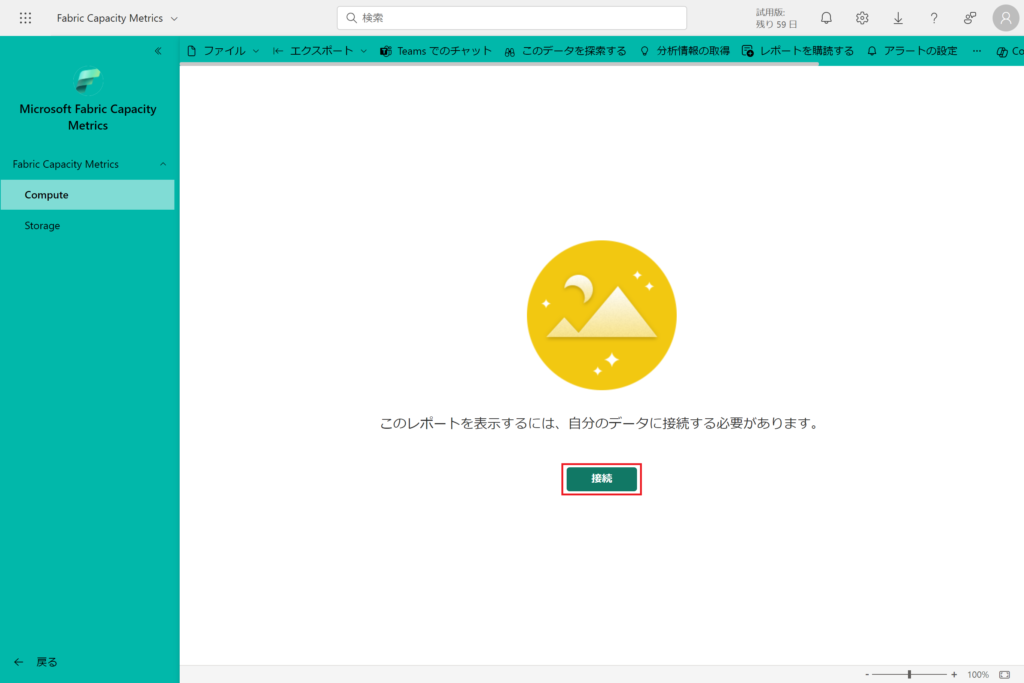Click the Microsoft Fabric Capacity Metrics heading
The height and width of the screenshot is (683, 1024).
coord(88,118)
